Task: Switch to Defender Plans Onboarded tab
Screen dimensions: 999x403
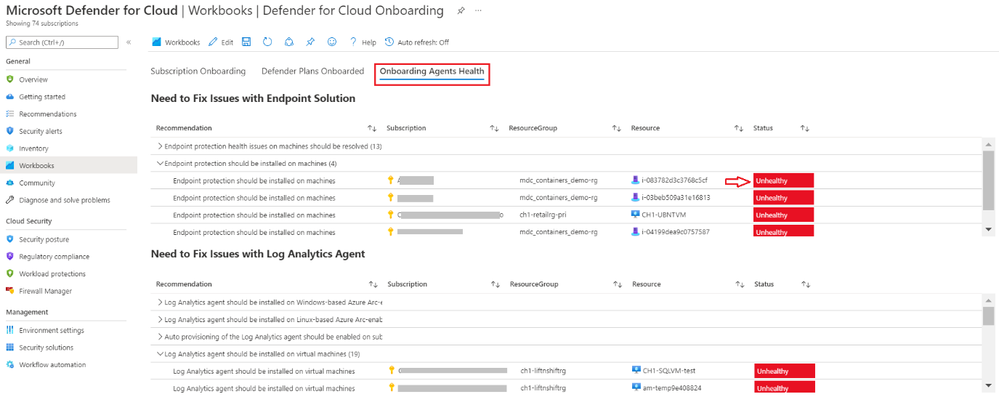Action: 312,71
